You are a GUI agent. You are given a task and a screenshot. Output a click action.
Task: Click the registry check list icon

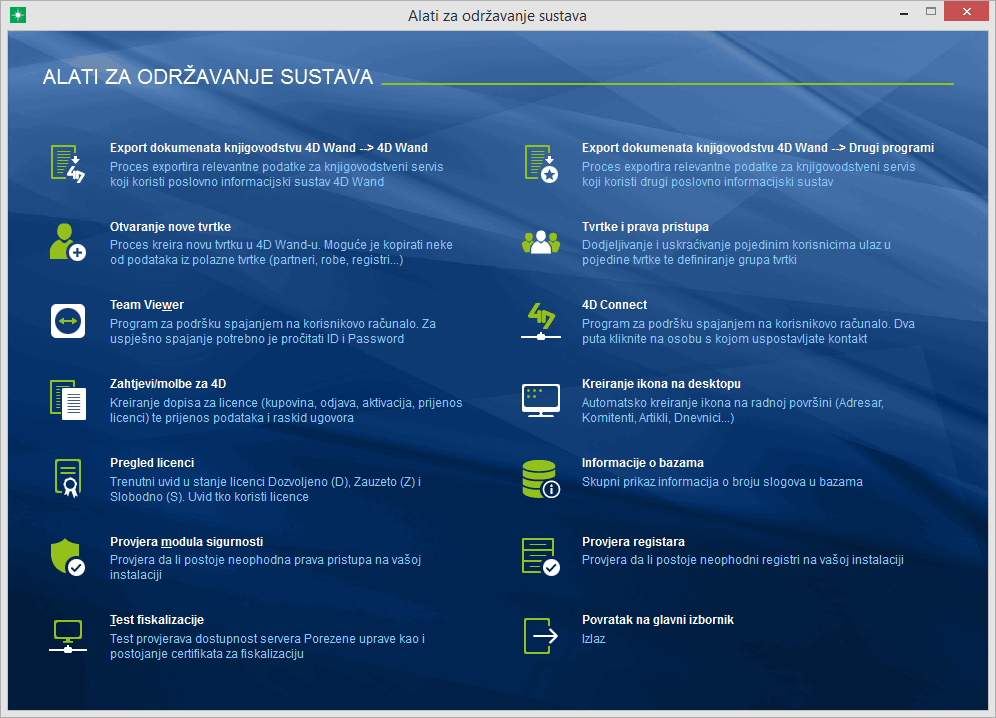[x=541, y=557]
